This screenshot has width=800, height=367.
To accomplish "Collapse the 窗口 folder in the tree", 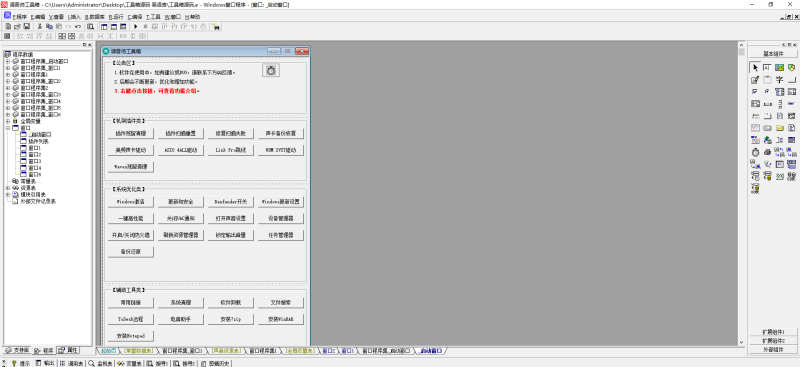I will 8,128.
